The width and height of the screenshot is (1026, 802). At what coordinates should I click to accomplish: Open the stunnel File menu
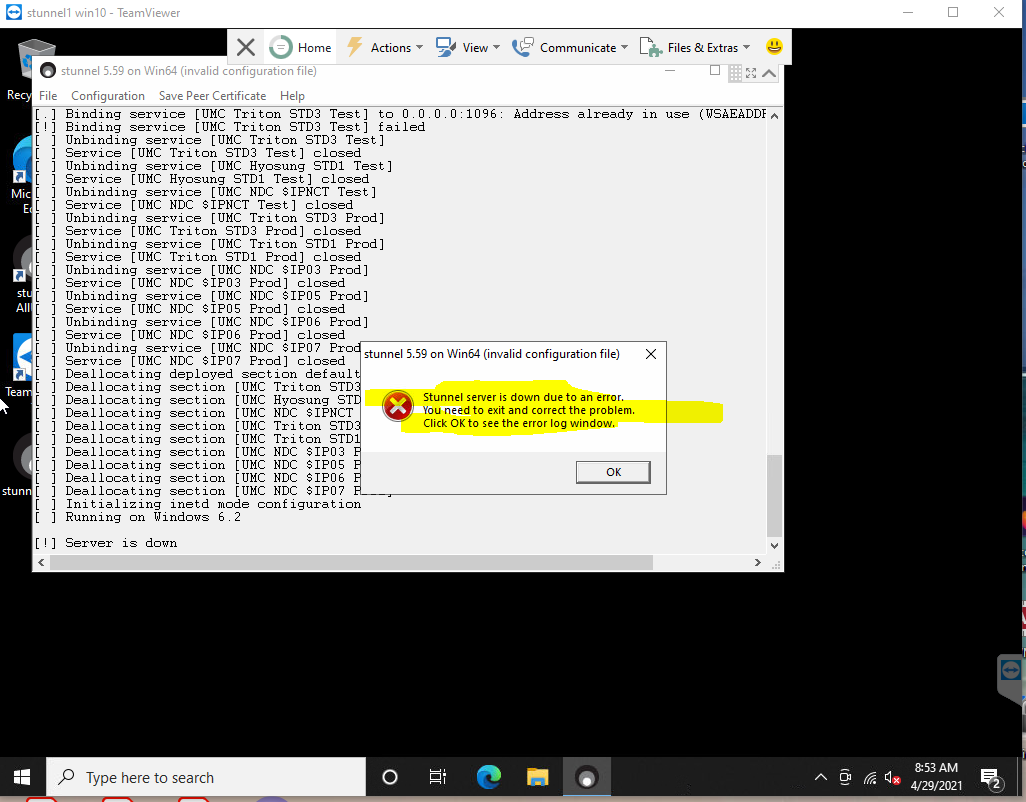pos(48,96)
